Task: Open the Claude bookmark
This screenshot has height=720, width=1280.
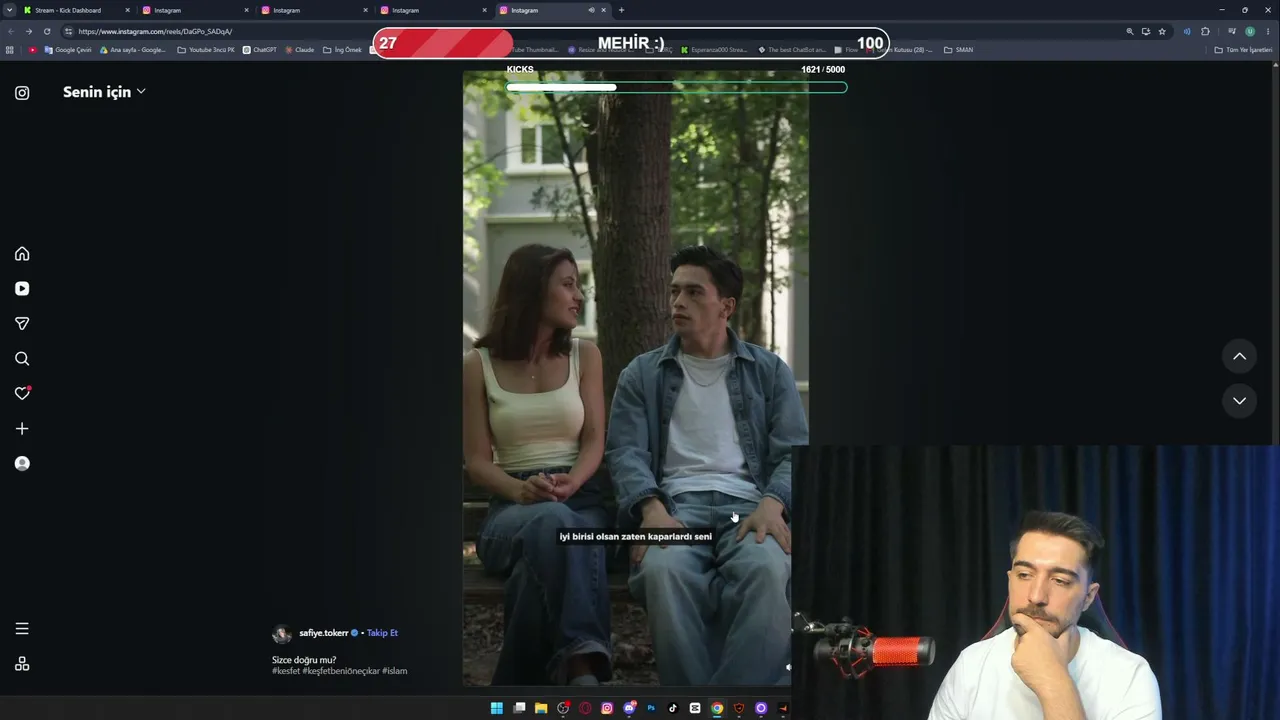Action: [x=299, y=50]
